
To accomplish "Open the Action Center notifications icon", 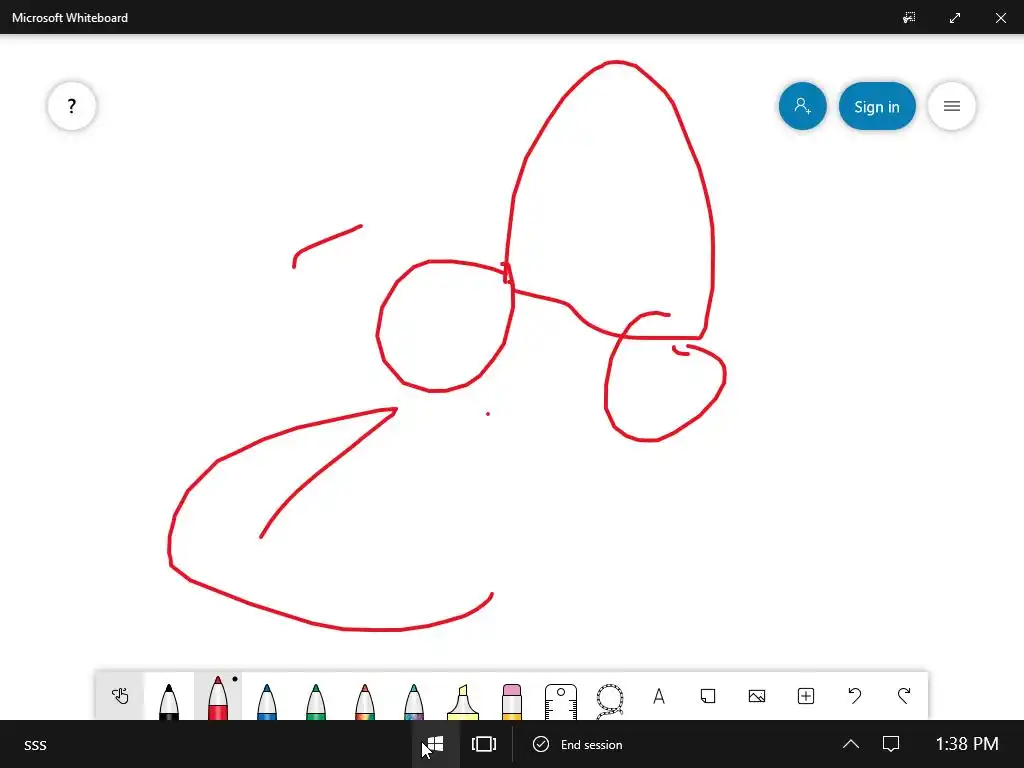I will point(891,744).
